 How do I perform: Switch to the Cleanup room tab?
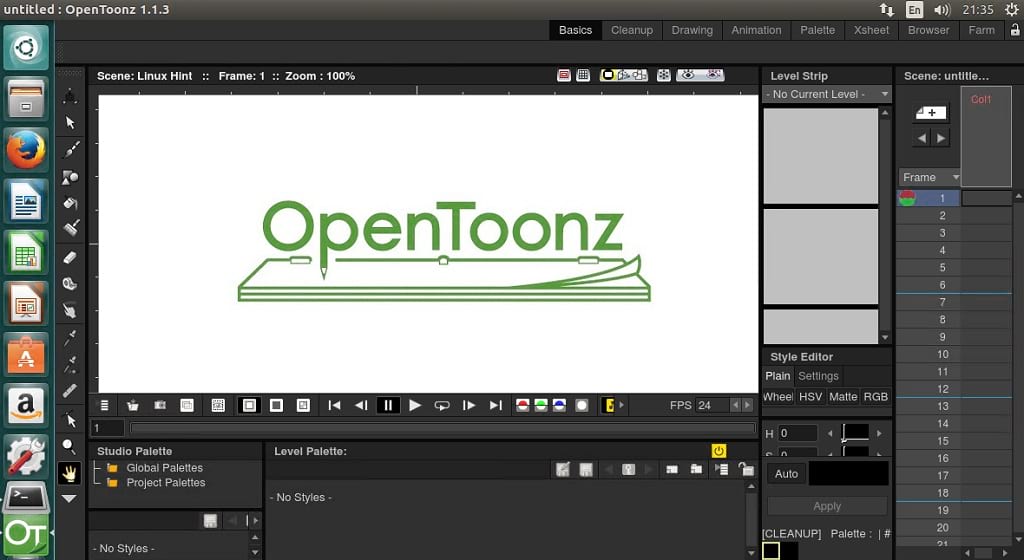point(632,30)
